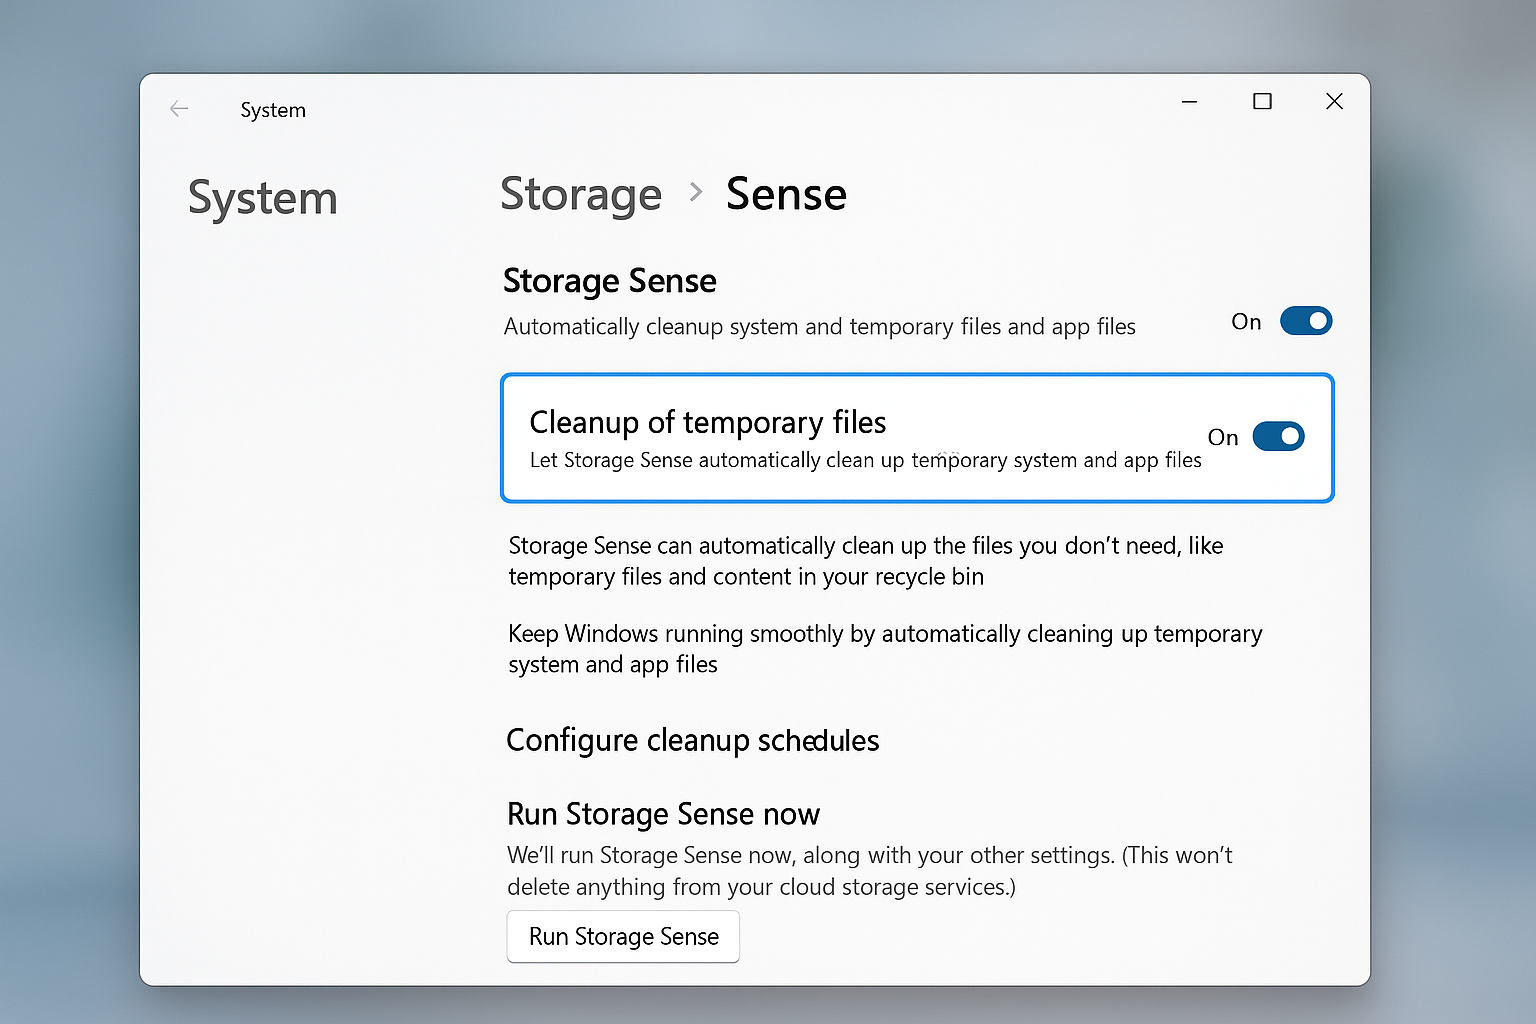Click the Configure cleanup schedules heading
The width and height of the screenshot is (1536, 1024).
pyautogui.click(x=692, y=740)
